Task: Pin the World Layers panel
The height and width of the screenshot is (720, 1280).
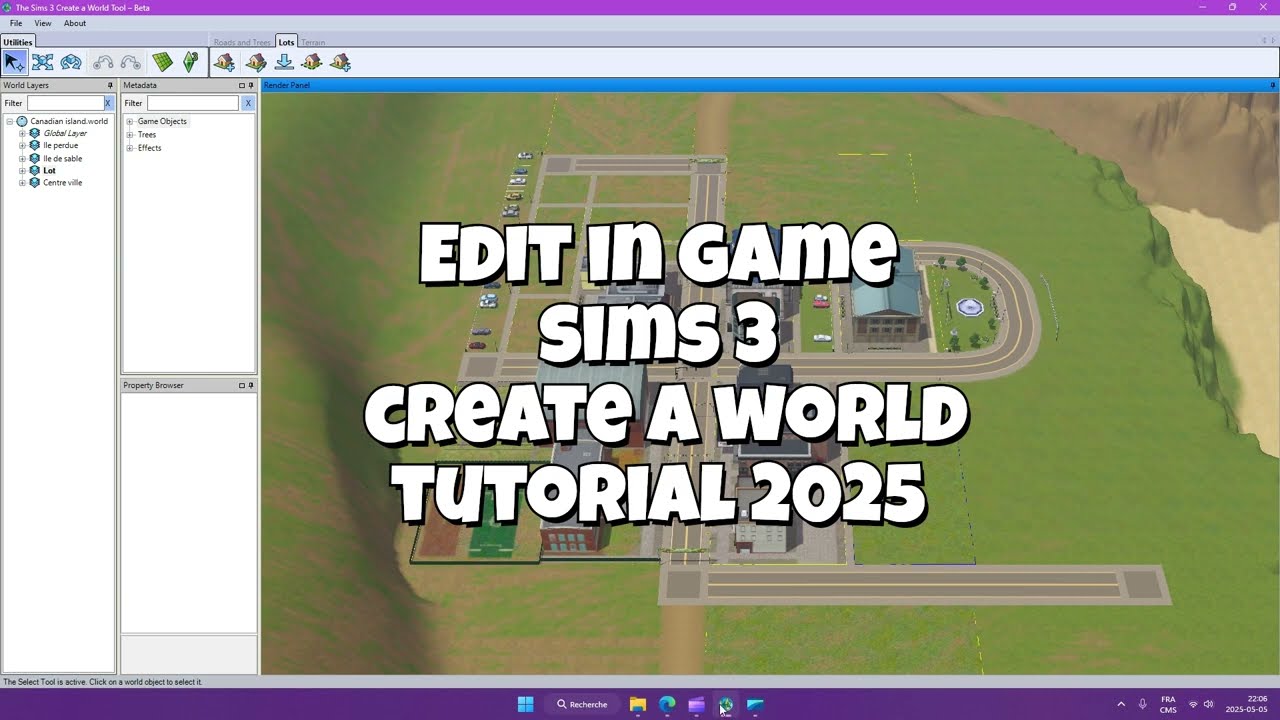Action: pos(110,85)
